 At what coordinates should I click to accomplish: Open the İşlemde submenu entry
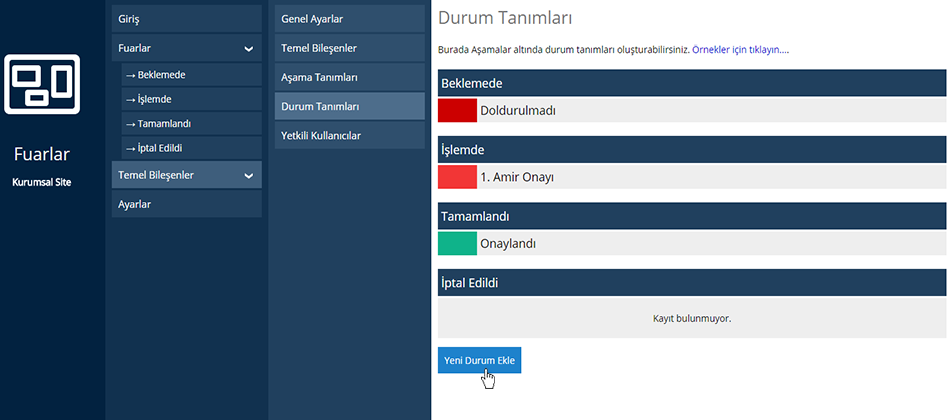(x=191, y=99)
